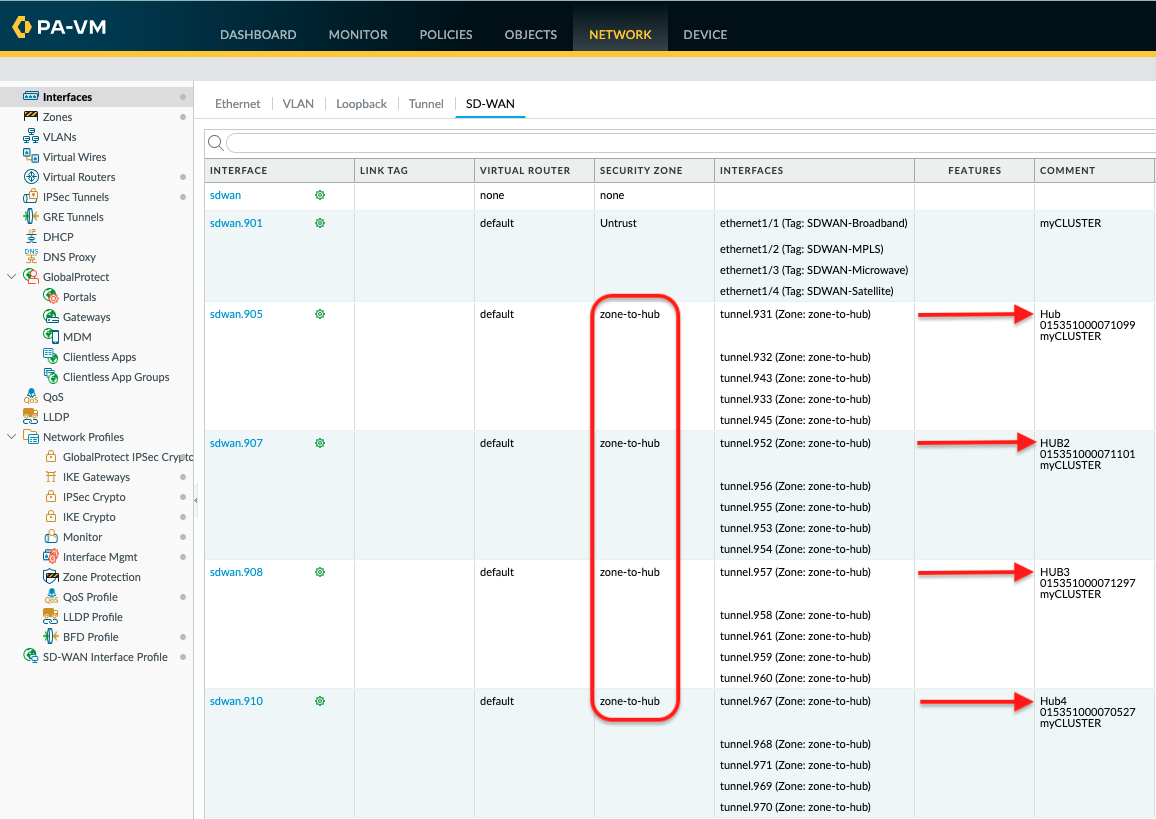Collapse the GlobalProtect tree node

(12, 277)
